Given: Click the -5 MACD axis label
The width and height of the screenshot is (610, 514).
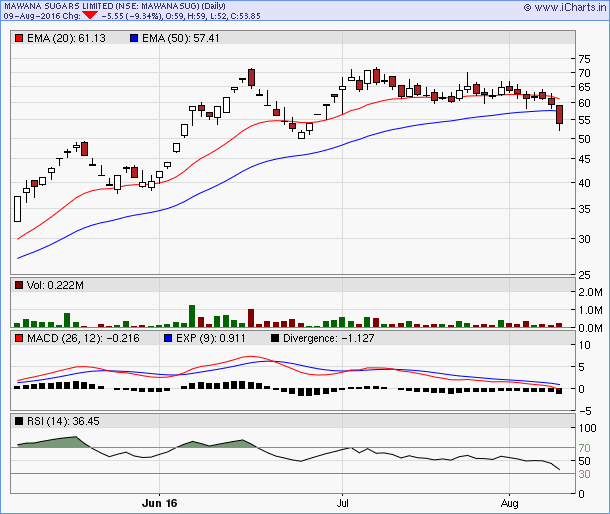Looking at the screenshot, I should [x=585, y=411].
